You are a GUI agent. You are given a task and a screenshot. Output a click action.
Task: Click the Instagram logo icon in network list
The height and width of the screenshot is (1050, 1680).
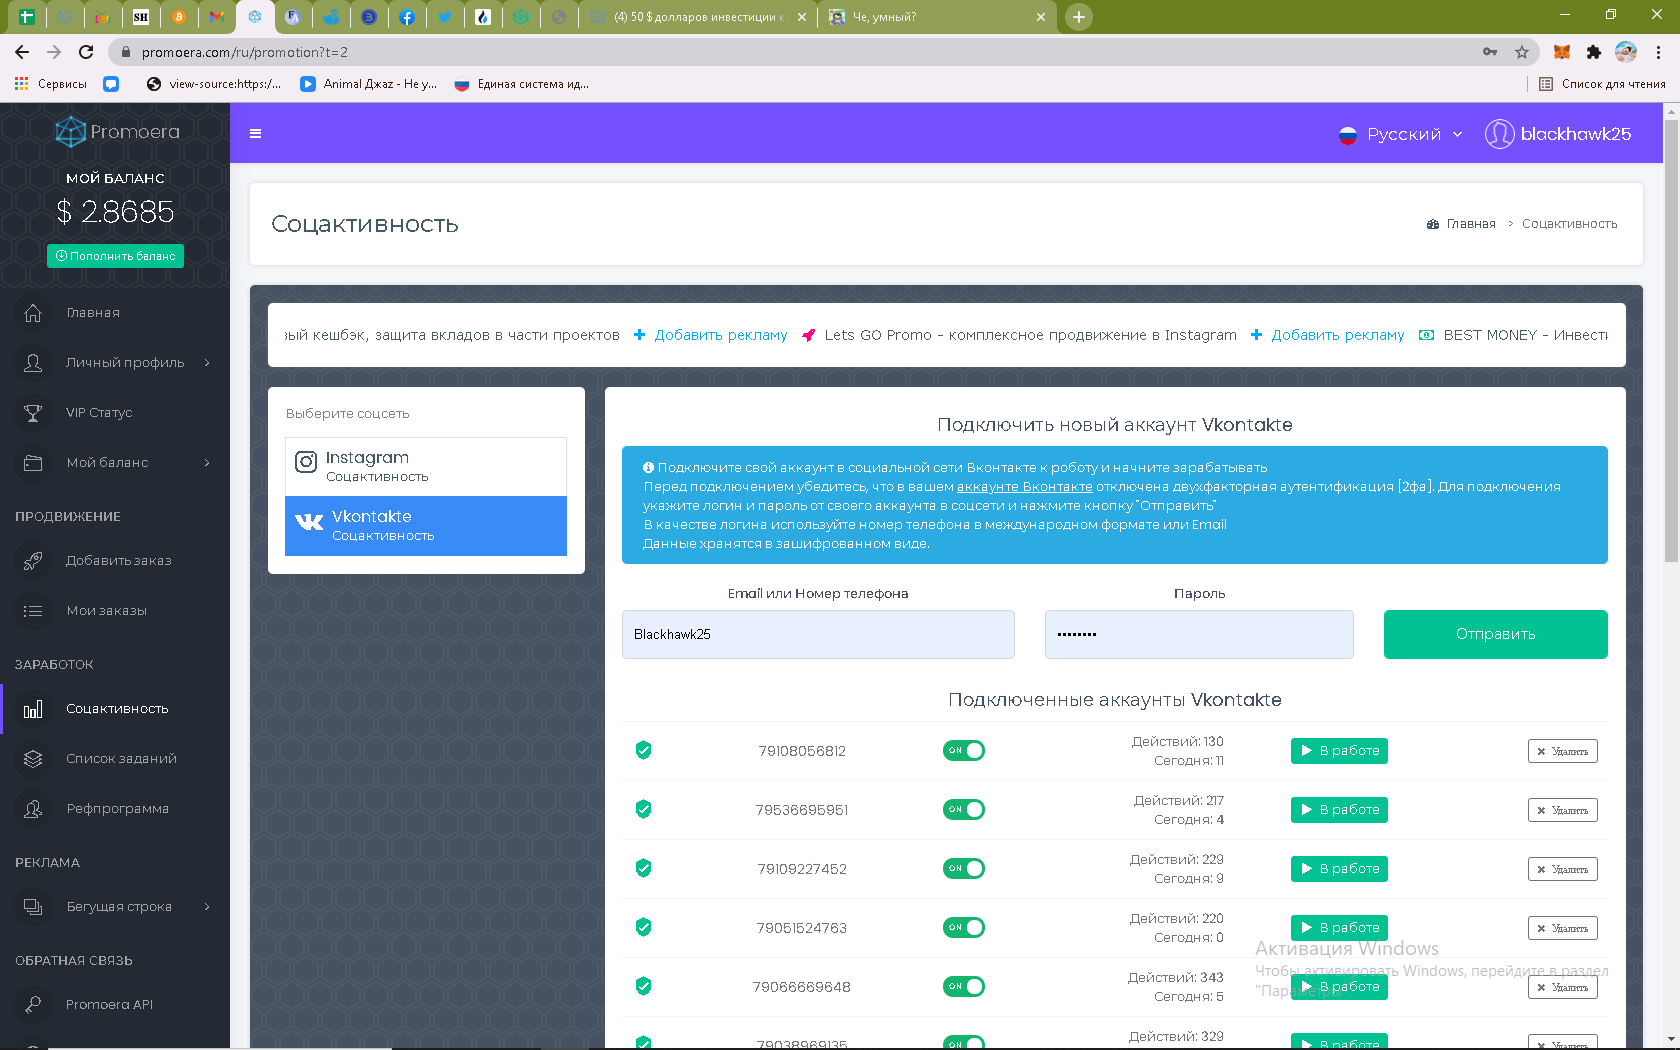tap(306, 462)
